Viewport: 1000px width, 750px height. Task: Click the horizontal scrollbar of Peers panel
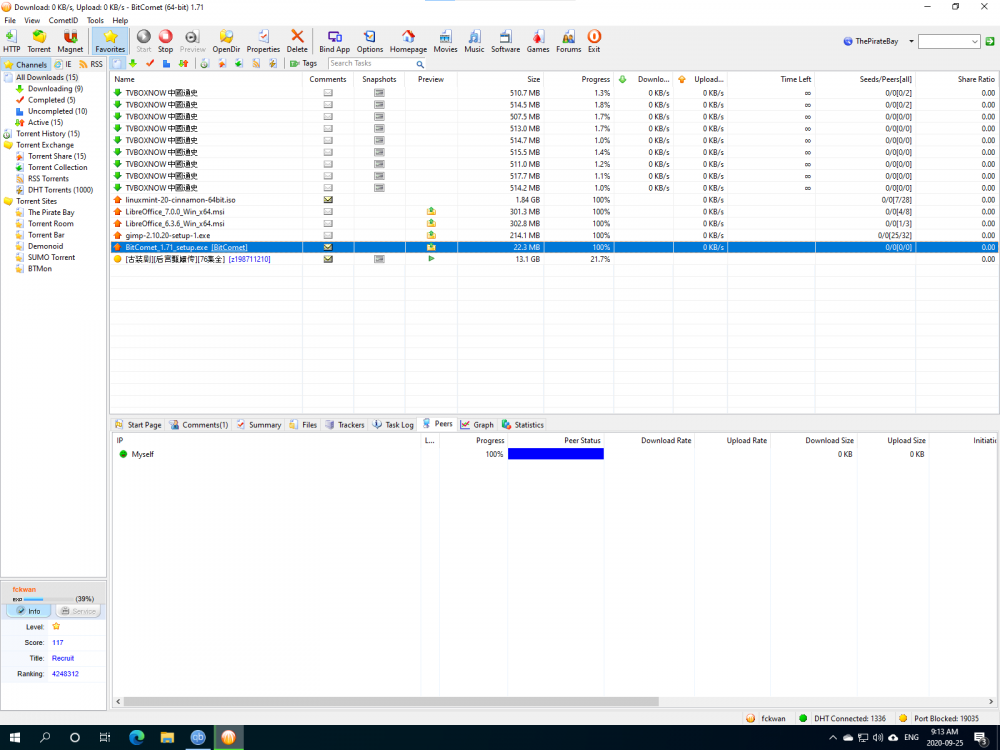(390, 702)
